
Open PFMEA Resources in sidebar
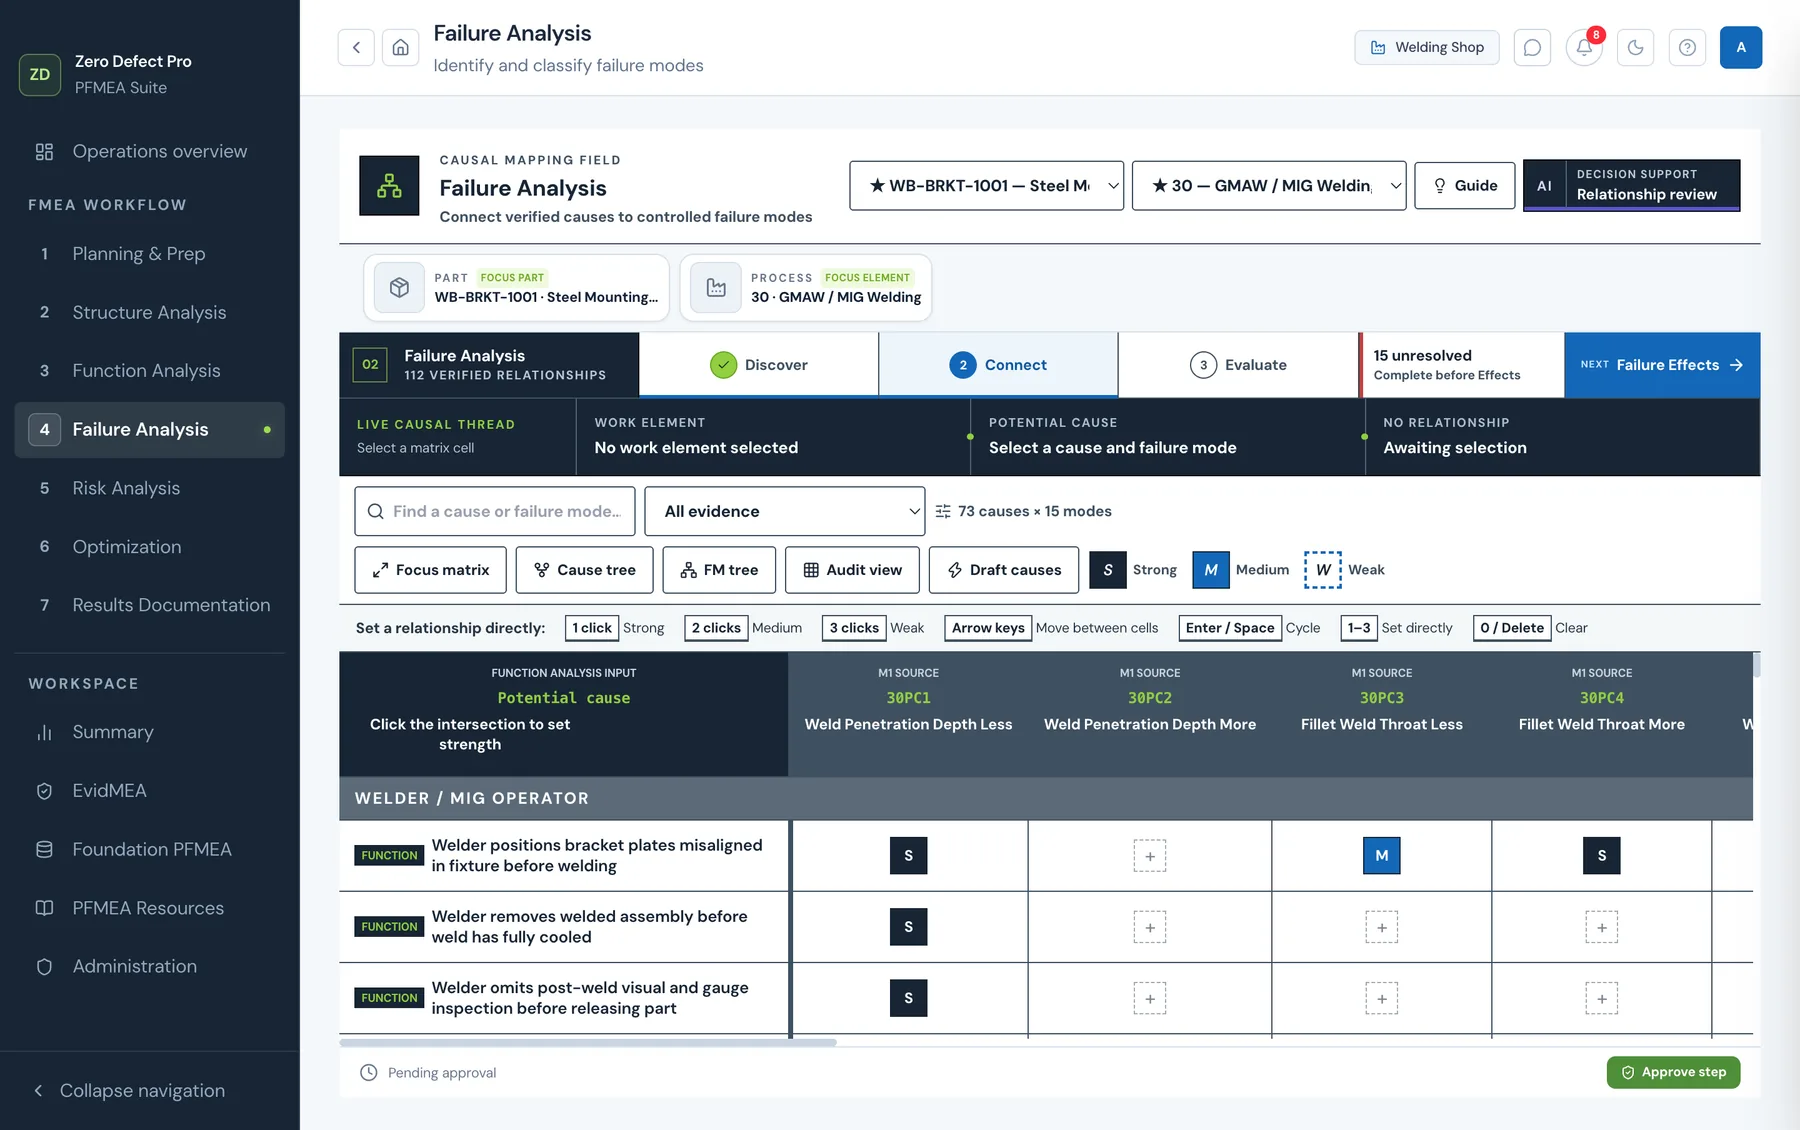click(x=150, y=908)
